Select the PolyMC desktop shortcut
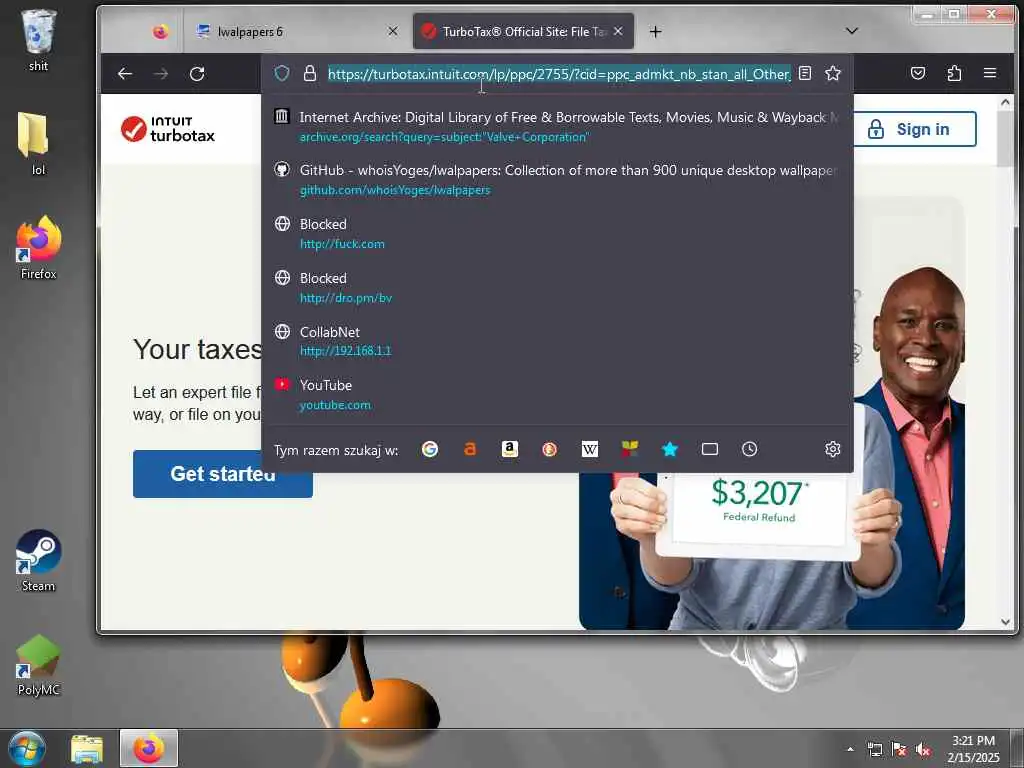This screenshot has width=1024, height=768. [x=39, y=665]
